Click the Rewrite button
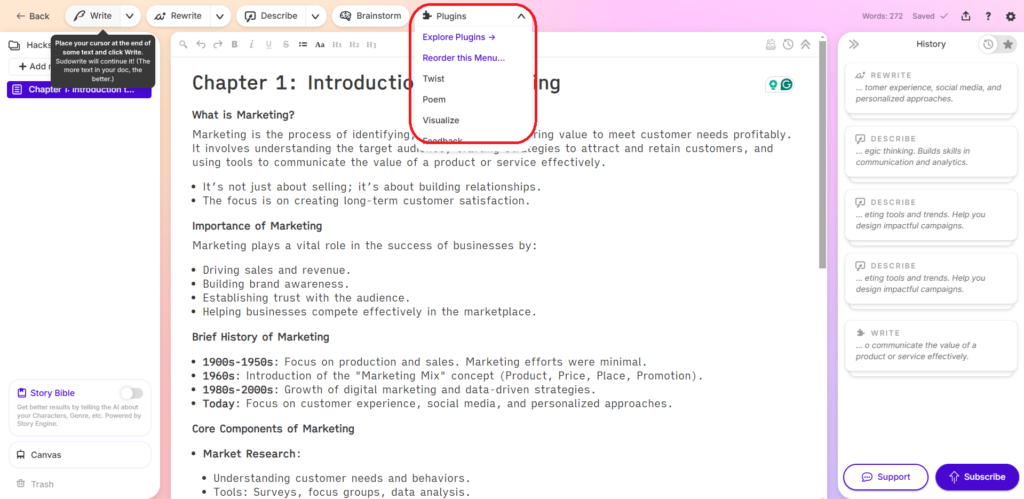The width and height of the screenshot is (1024, 499). click(180, 16)
